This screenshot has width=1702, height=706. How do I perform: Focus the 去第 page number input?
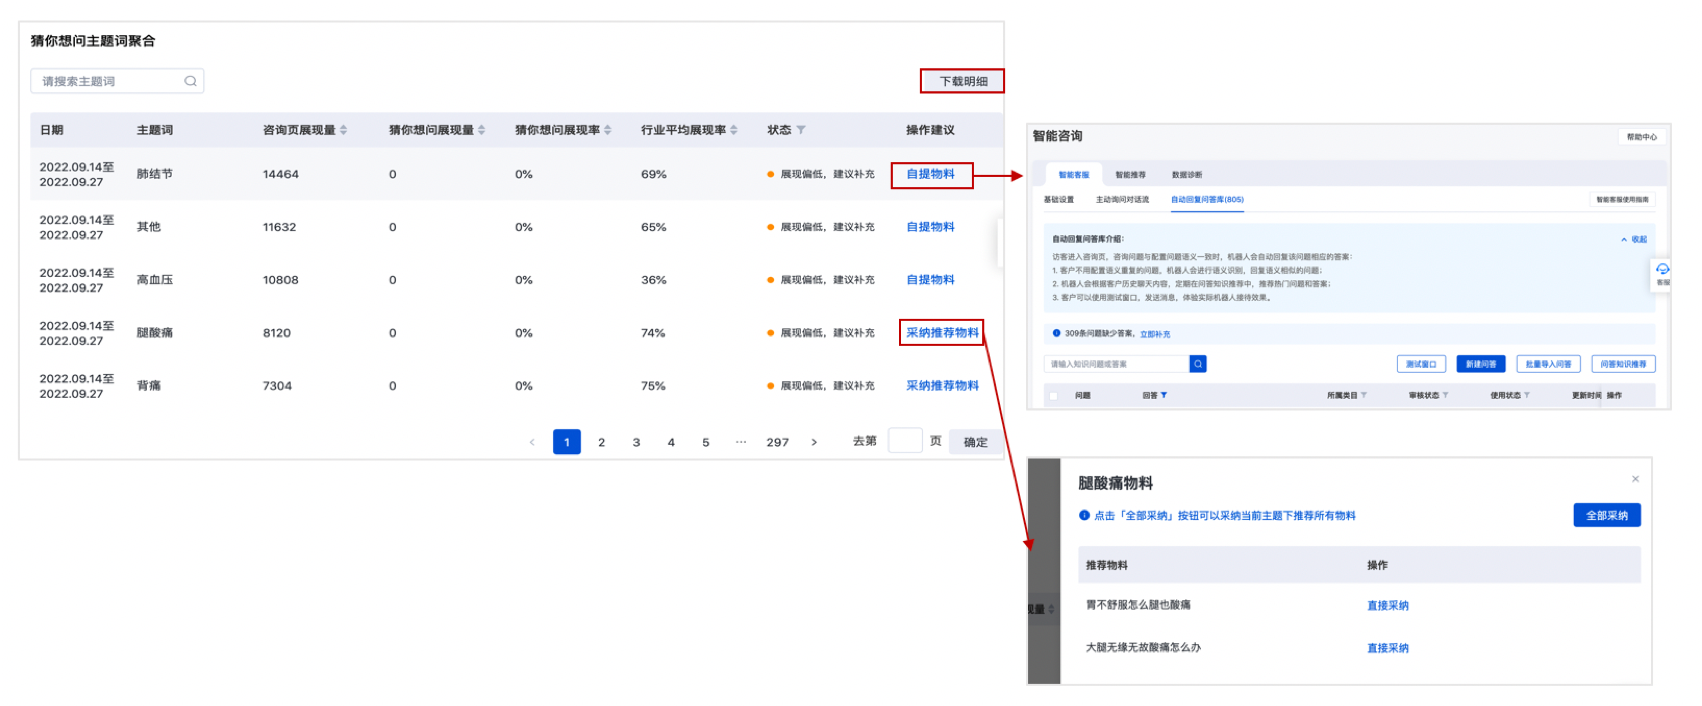point(904,441)
